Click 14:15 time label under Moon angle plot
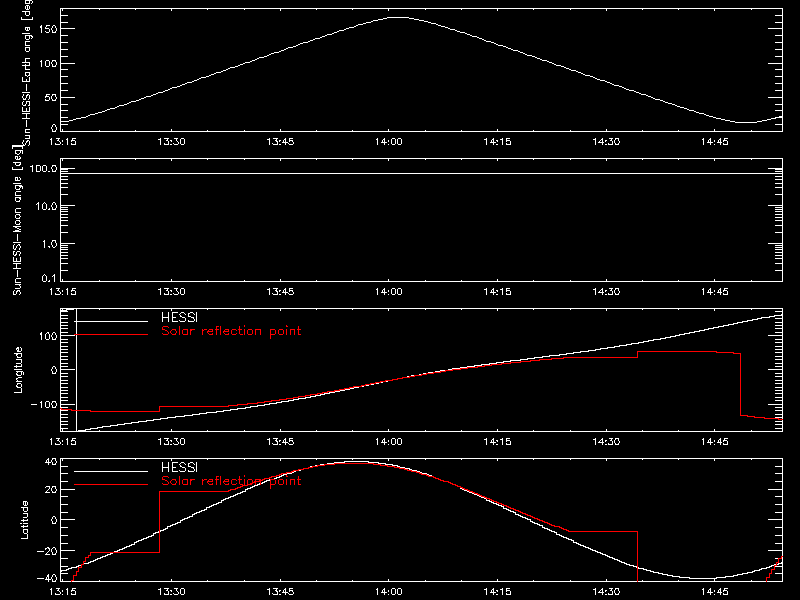The image size is (800, 600). [x=497, y=292]
